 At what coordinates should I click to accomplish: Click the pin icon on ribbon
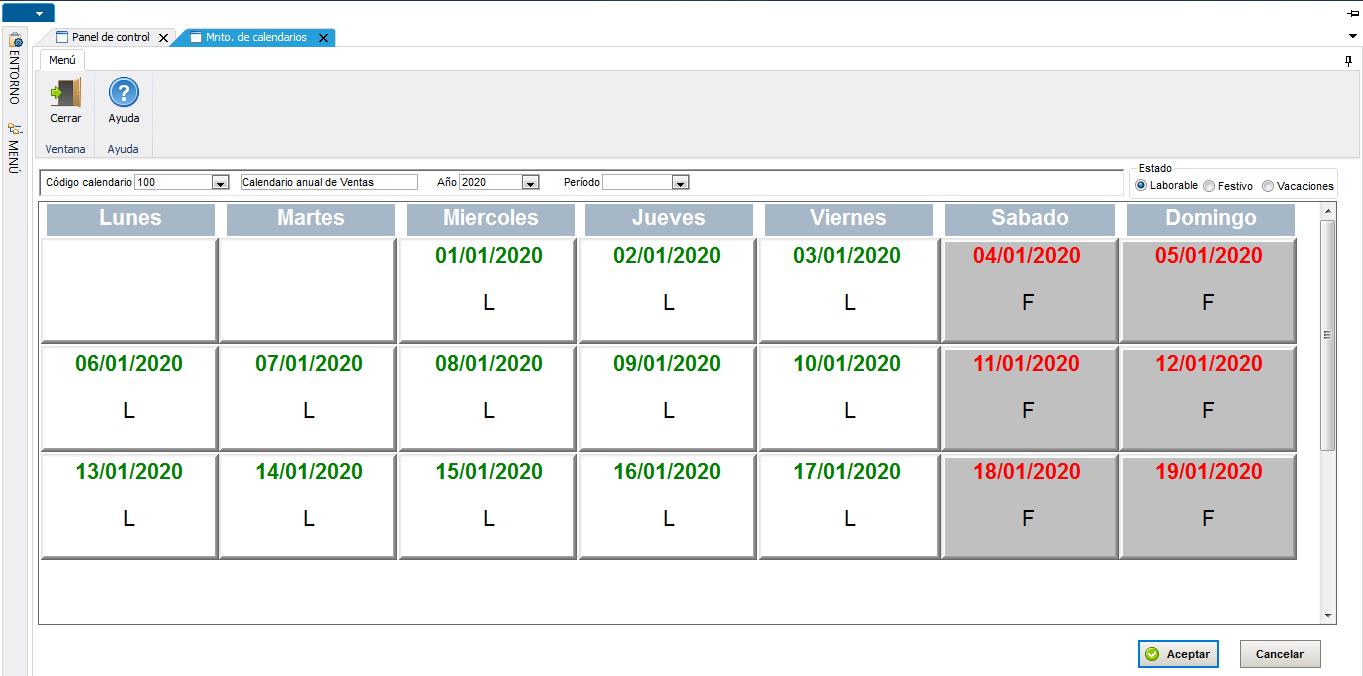tap(1348, 61)
